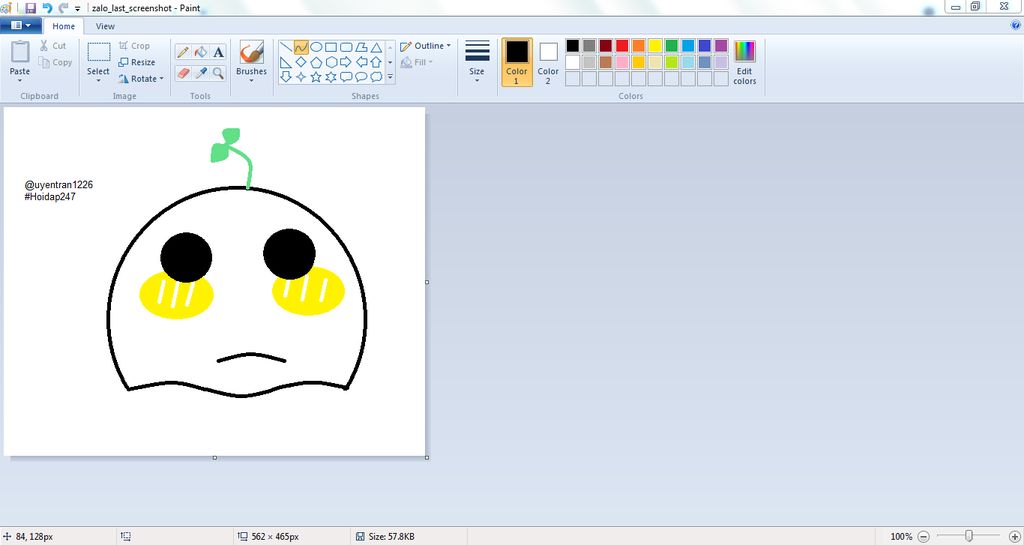The width and height of the screenshot is (1024, 545).
Task: Click the zoom in plus button
Action: (1014, 537)
